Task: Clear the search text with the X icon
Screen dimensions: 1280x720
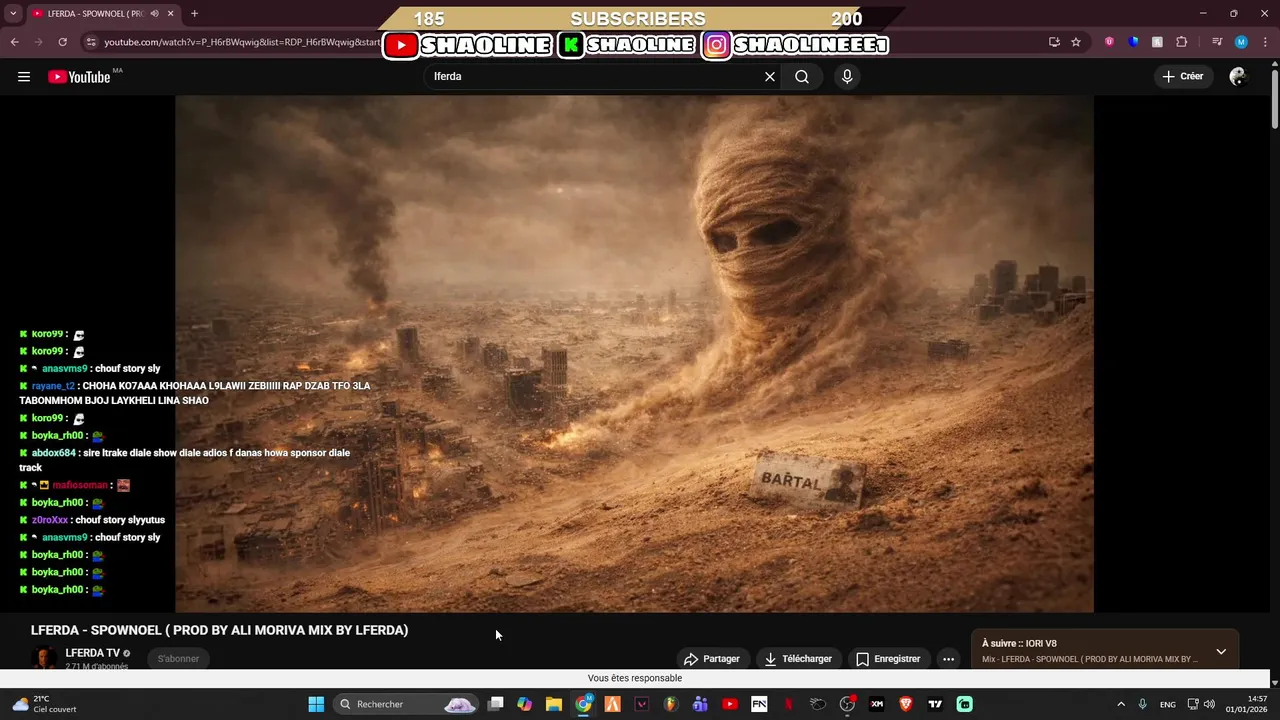Action: click(x=770, y=76)
